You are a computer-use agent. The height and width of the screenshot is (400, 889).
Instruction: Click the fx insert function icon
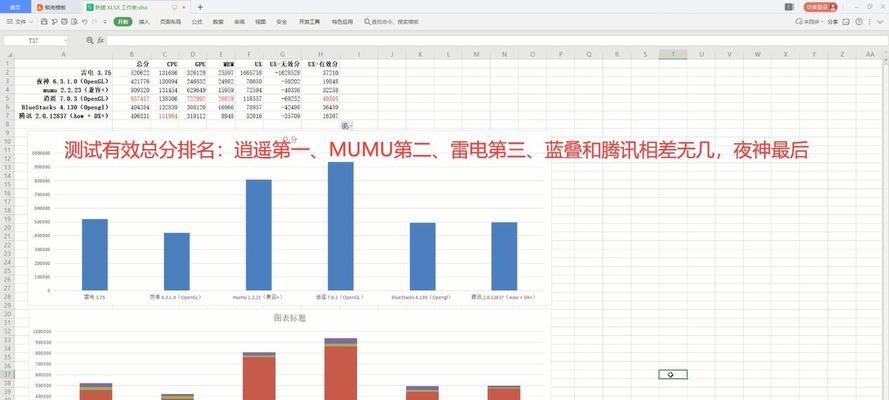coord(100,41)
